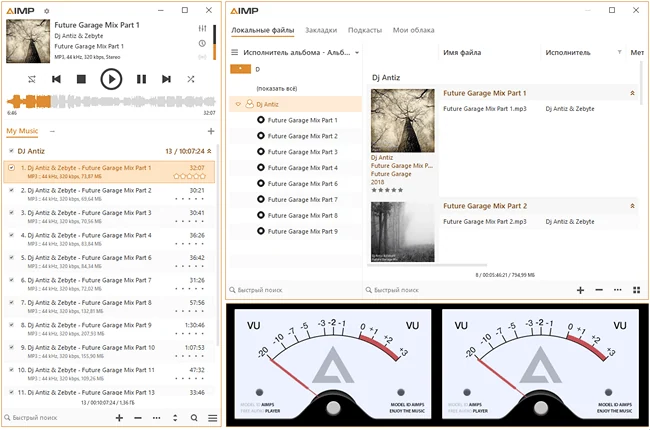The image size is (650, 430).
Task: Click Future Garage Mix Part 1 album cover
Action: [403, 121]
